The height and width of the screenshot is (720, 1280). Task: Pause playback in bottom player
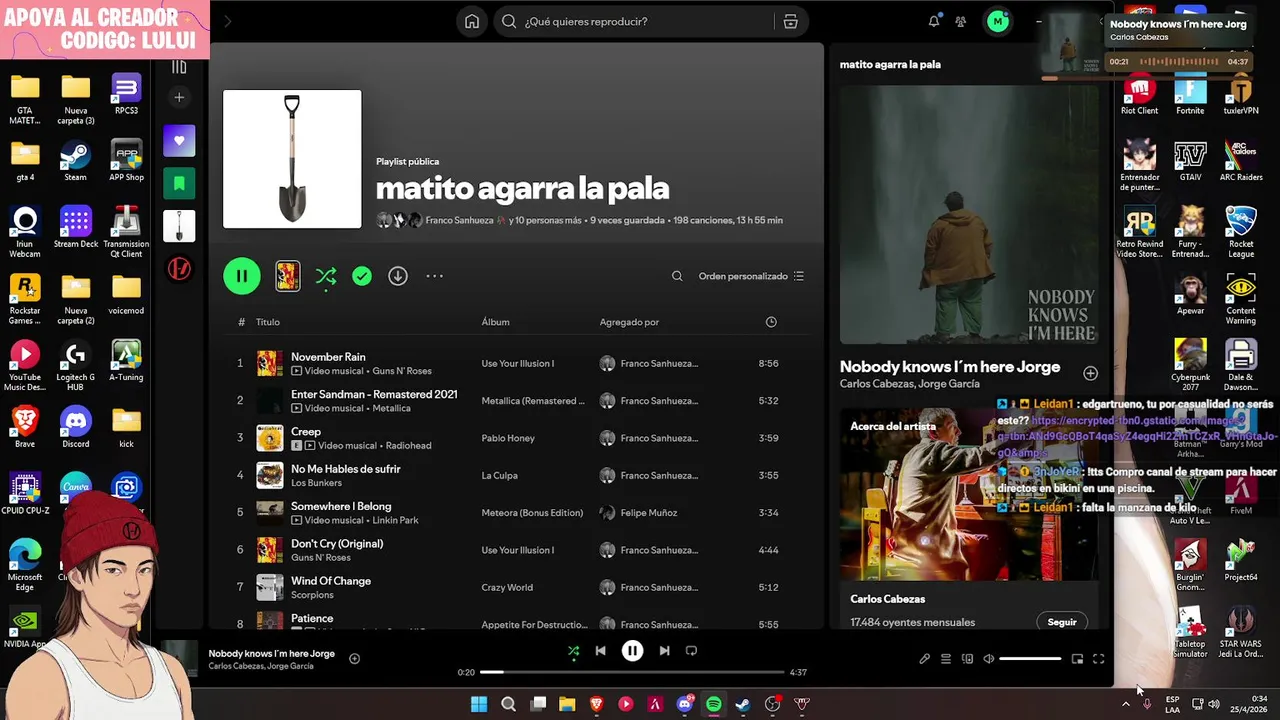632,651
